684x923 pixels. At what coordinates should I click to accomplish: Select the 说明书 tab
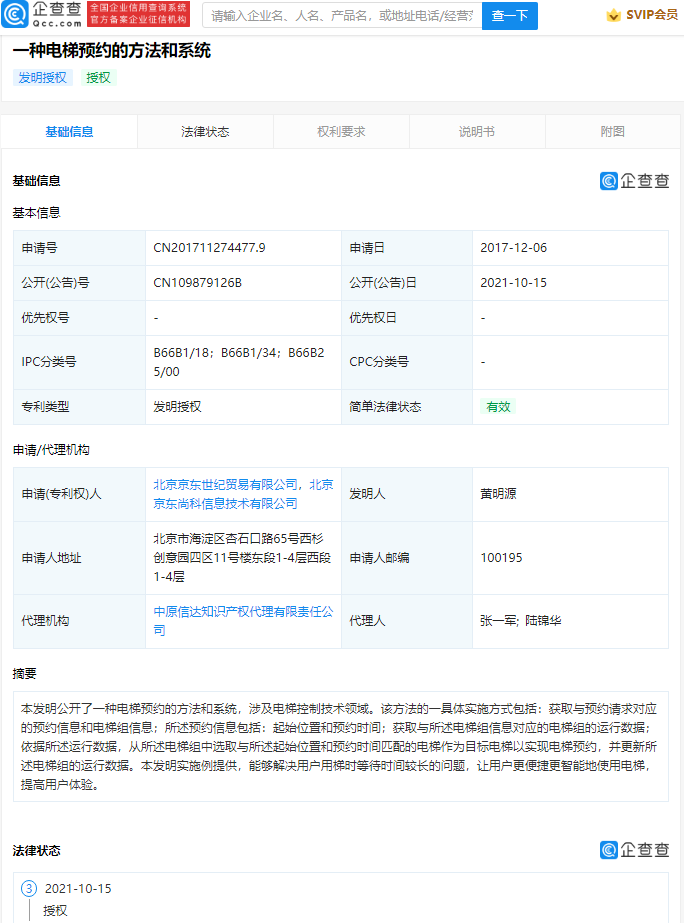tap(477, 132)
